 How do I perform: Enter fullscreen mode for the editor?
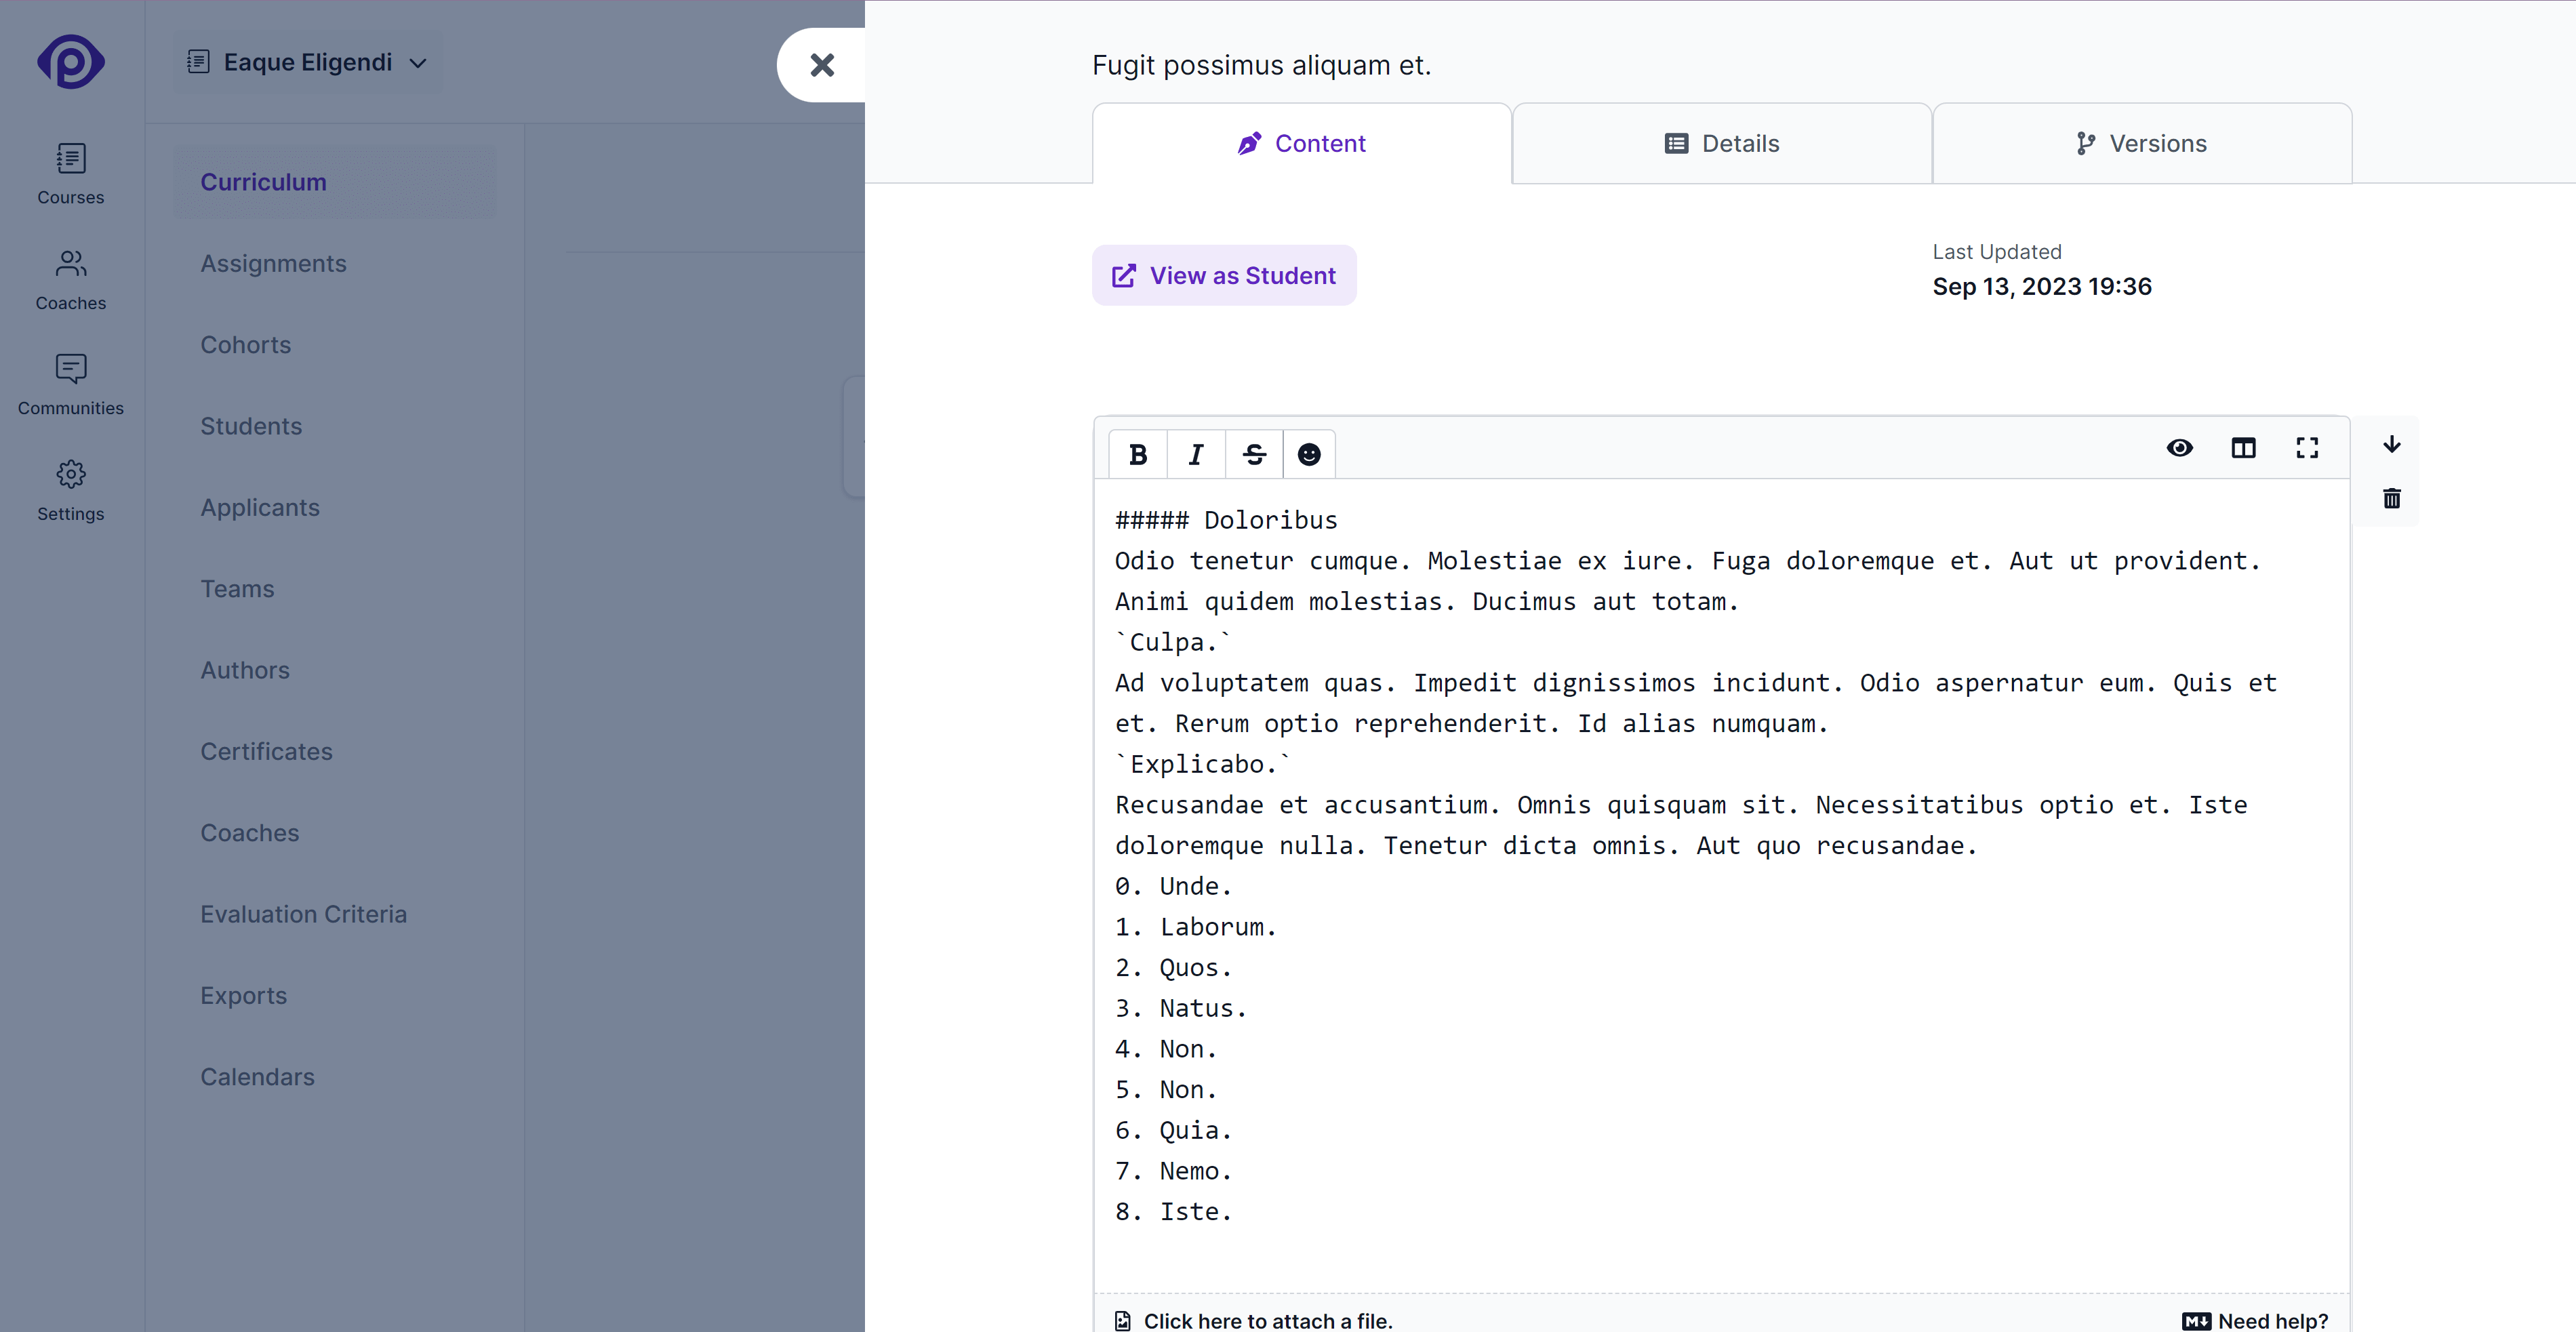2307,448
